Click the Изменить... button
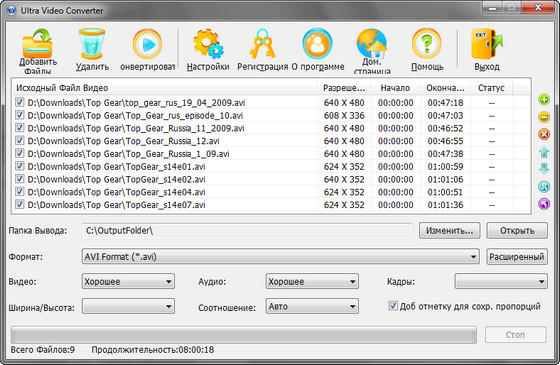The image size is (560, 365). pyautogui.click(x=449, y=231)
